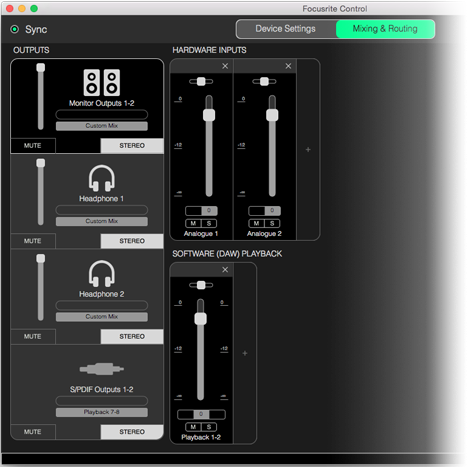The image size is (467, 467).
Task: Mute Analogue 1 with the M button
Action: (x=193, y=223)
